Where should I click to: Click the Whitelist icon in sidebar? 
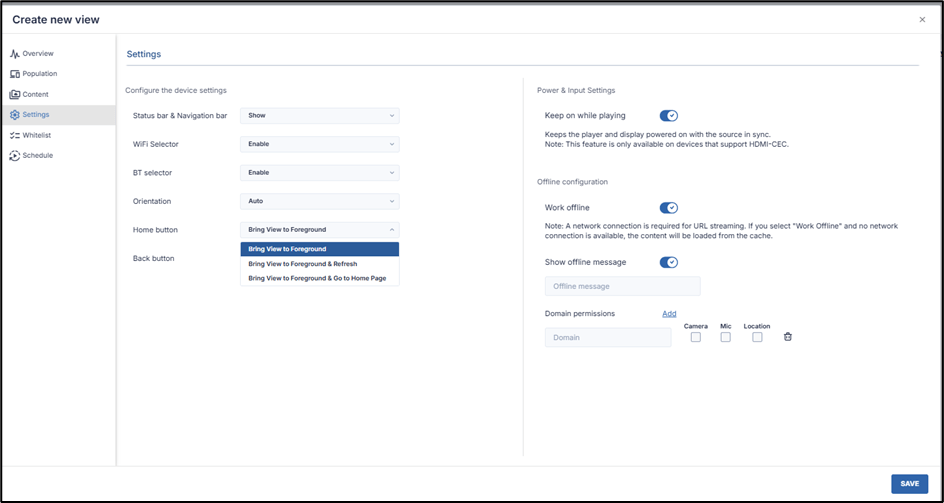pos(15,135)
